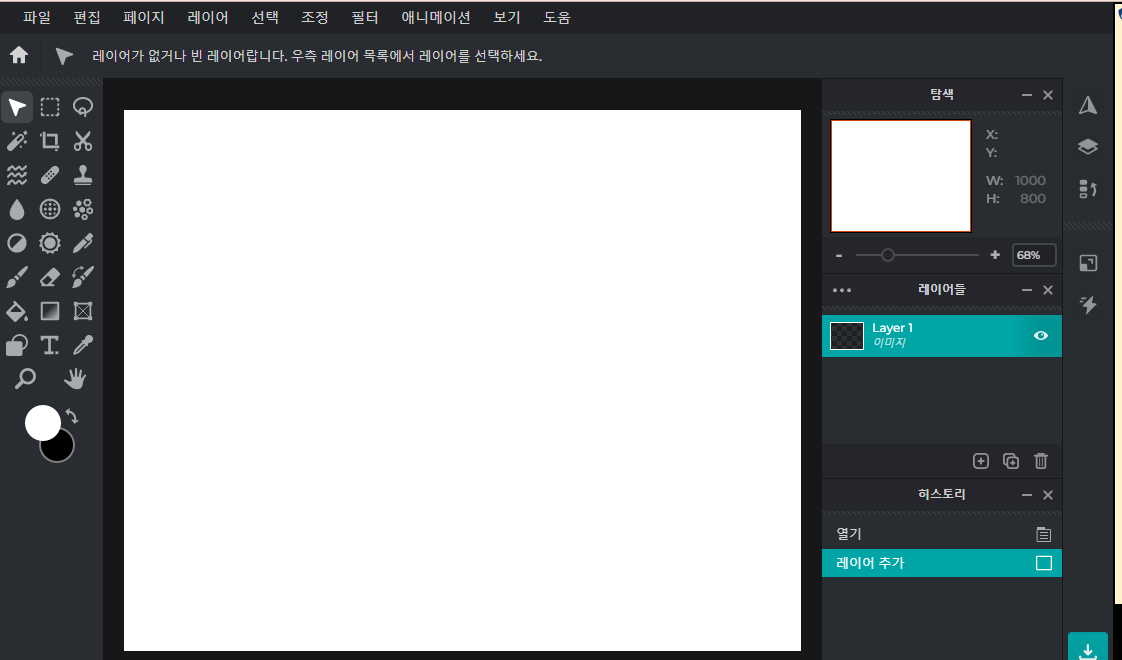This screenshot has width=1122, height=660.
Task: Select the wavy Liquify tool
Action: click(16, 175)
